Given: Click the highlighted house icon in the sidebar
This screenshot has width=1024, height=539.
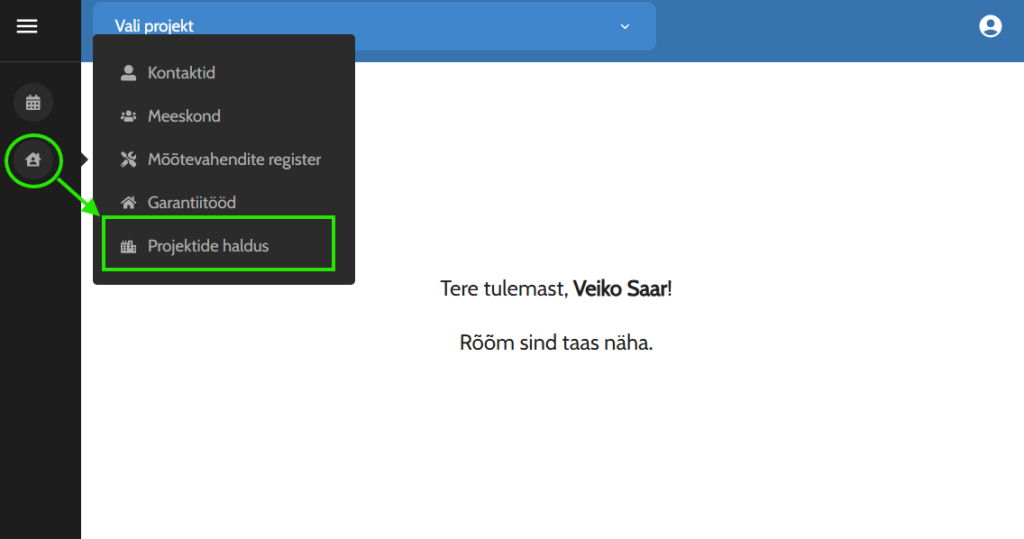Looking at the screenshot, I should pyautogui.click(x=33, y=159).
